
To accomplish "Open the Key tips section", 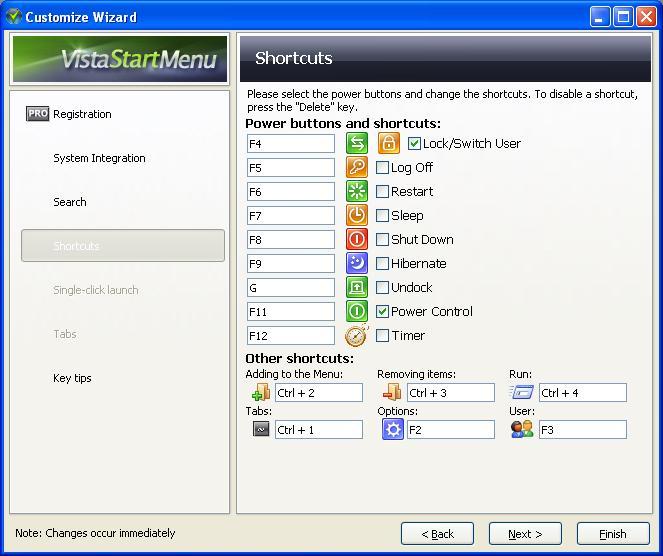I will pos(72,378).
